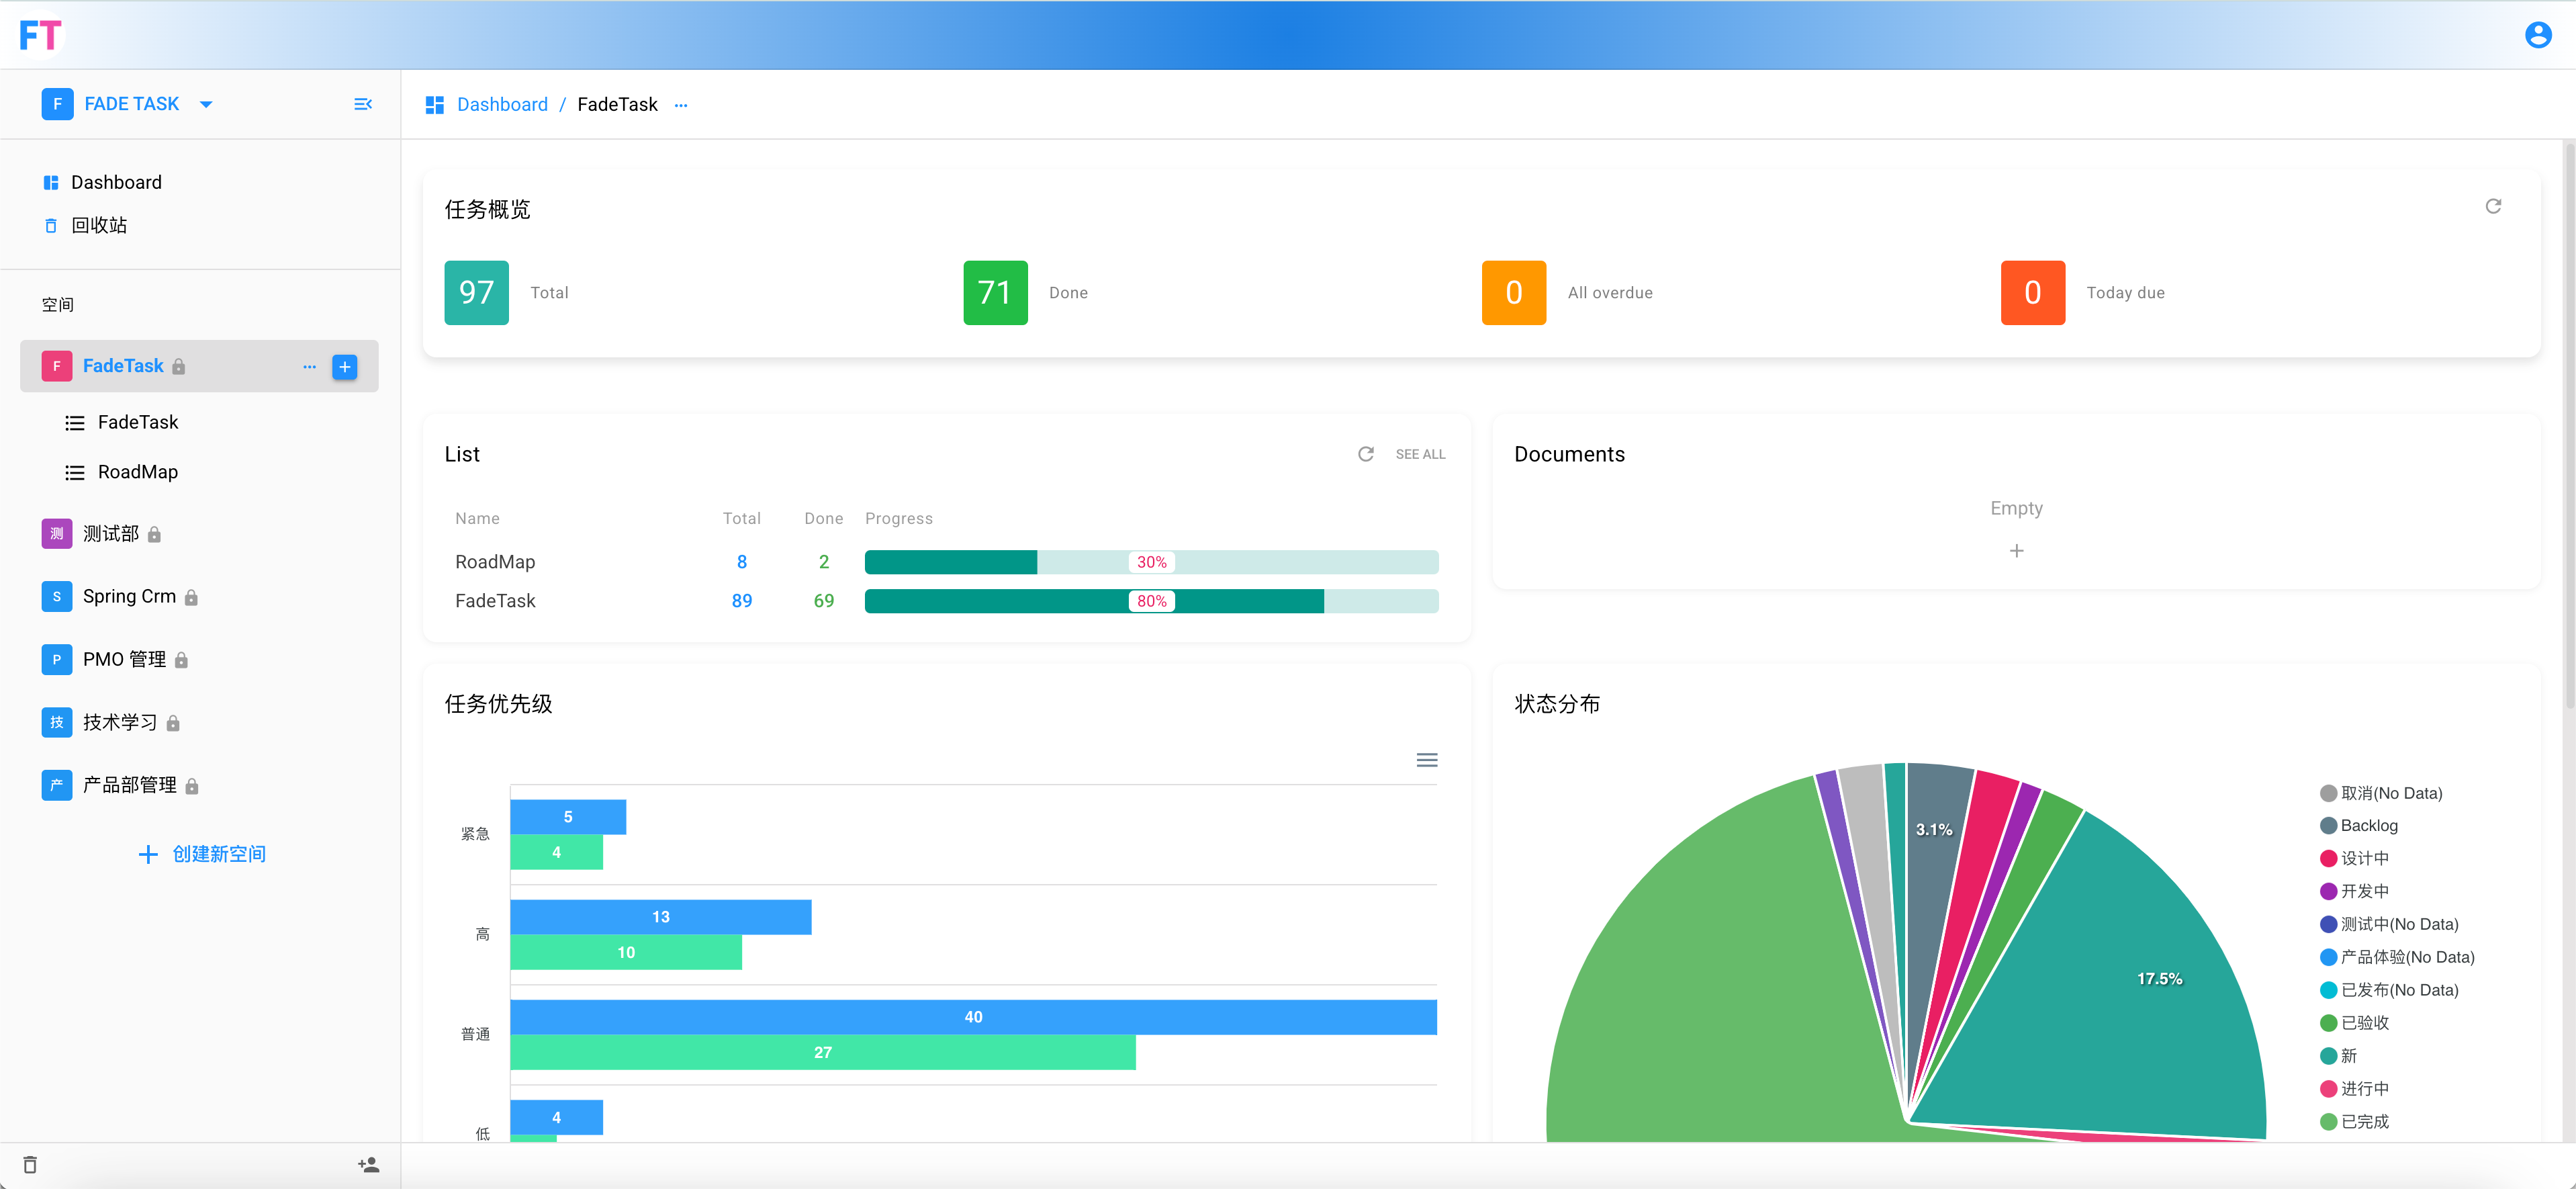The height and width of the screenshot is (1189, 2576).
Task: Toggle 产品体验(No Data) legend entry
Action: tap(2396, 958)
